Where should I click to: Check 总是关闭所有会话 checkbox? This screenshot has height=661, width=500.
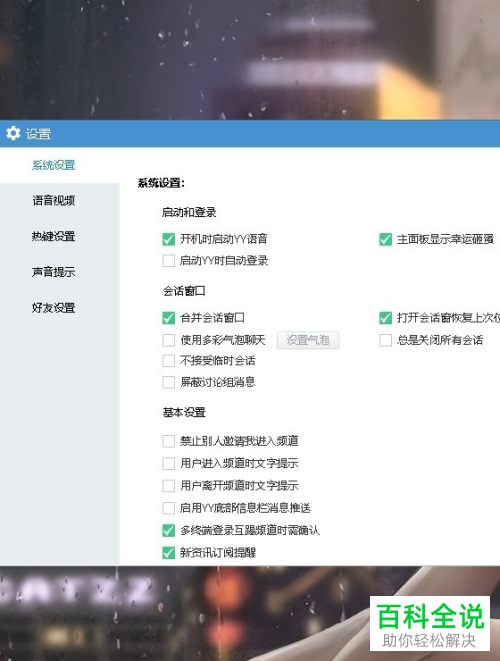point(385,340)
